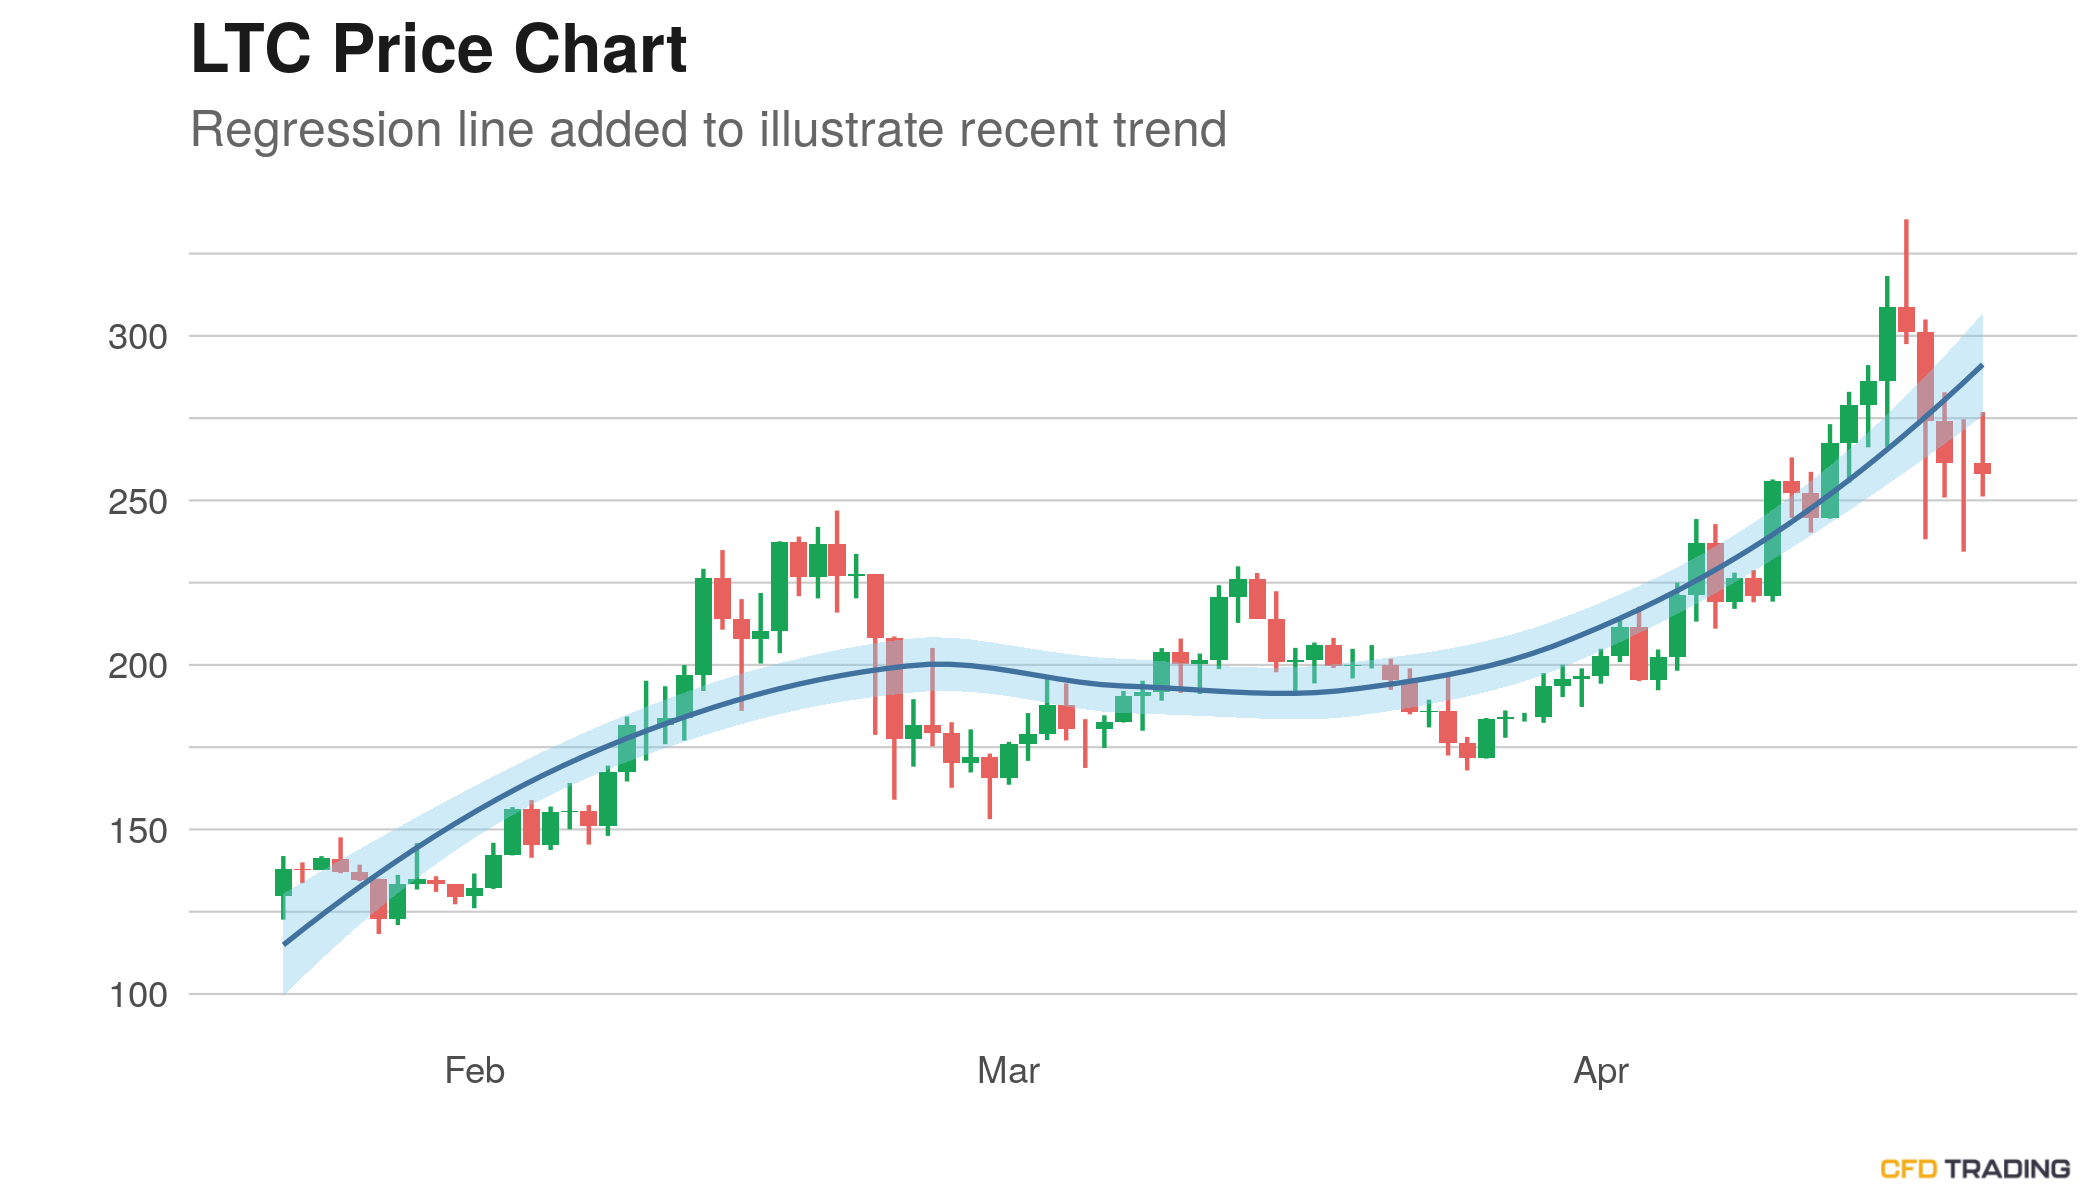Click the 150 y-axis price label
This screenshot has width=2100, height=1200.
(x=138, y=831)
